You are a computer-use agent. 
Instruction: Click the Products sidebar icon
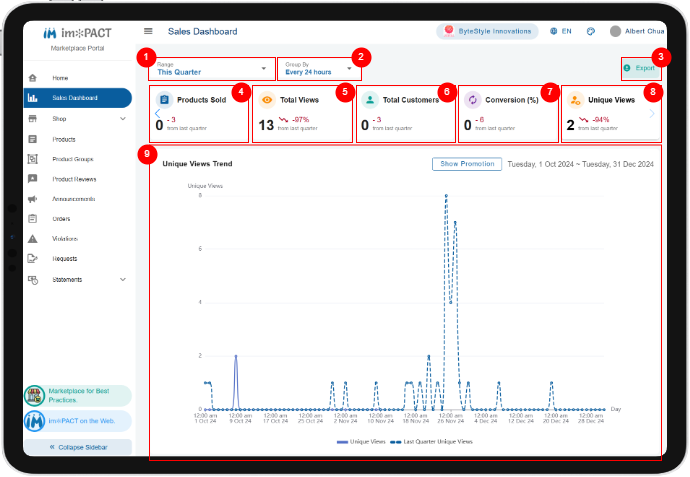(33, 139)
